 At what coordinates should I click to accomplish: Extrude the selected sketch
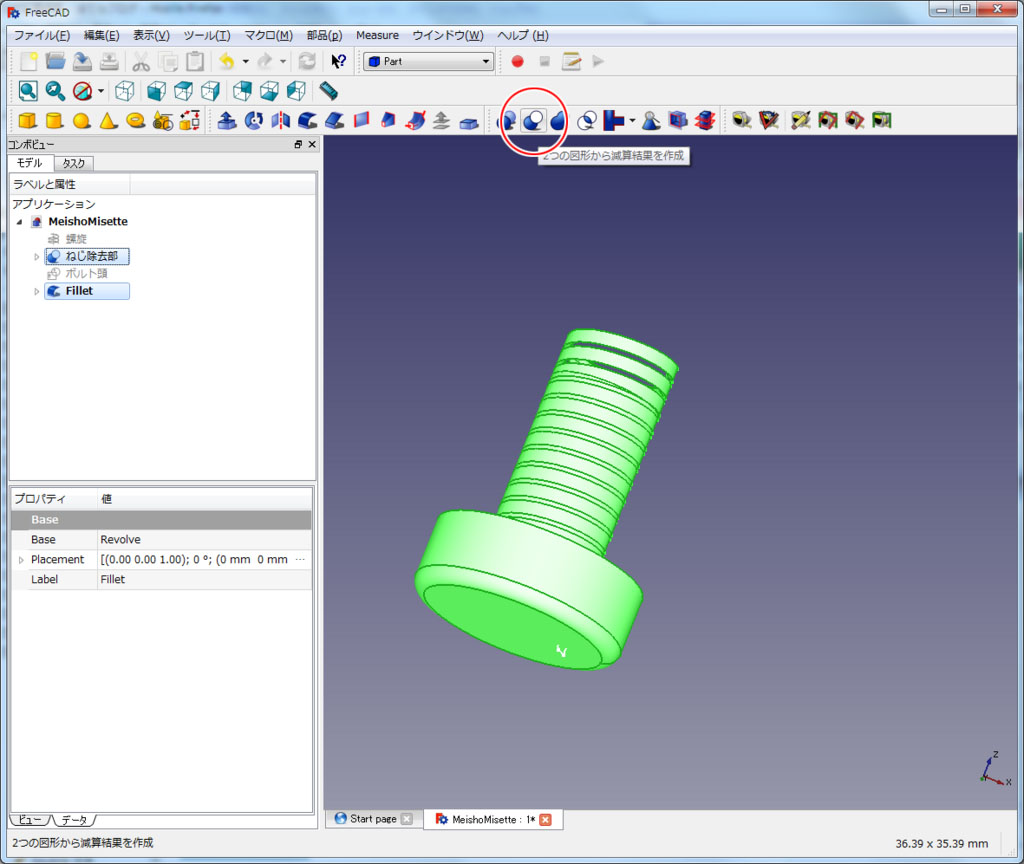click(227, 120)
